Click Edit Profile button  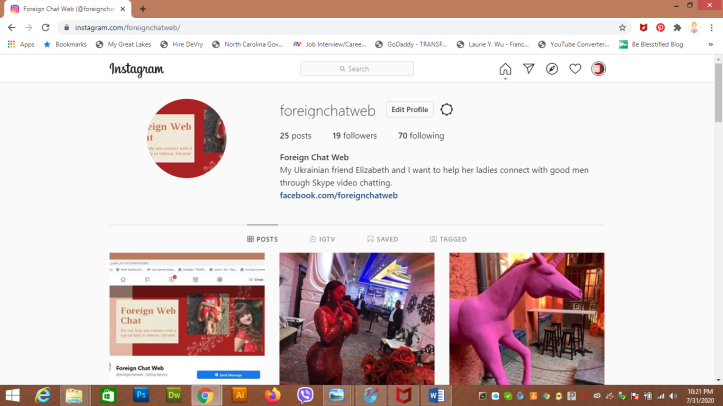click(x=409, y=110)
